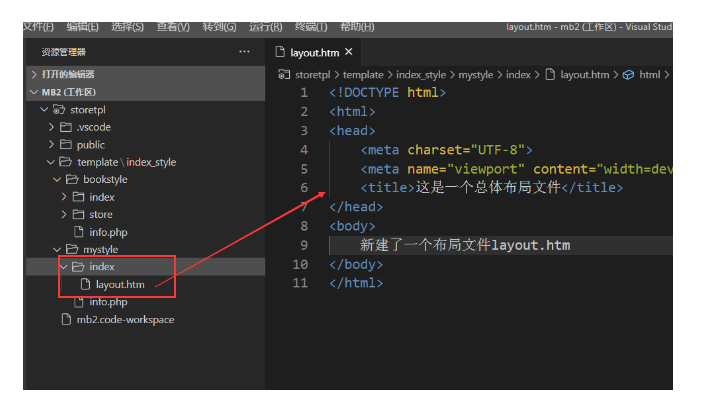Image resolution: width=708 pixels, height=394 pixels.
Task: Click file icon of info.php under bookstyle
Action: (79, 232)
